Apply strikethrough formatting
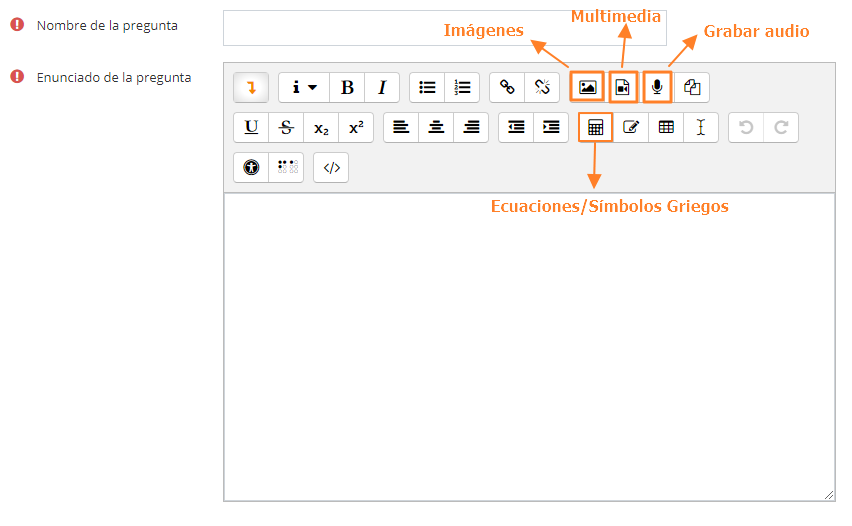 click(286, 128)
